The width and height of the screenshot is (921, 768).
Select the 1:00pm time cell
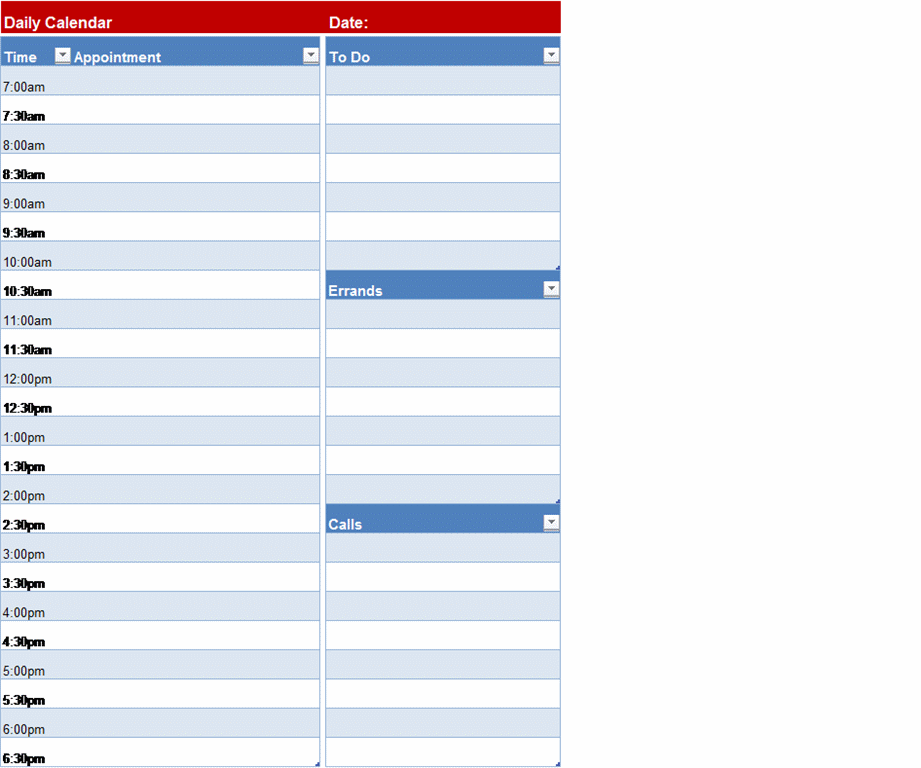click(36, 431)
